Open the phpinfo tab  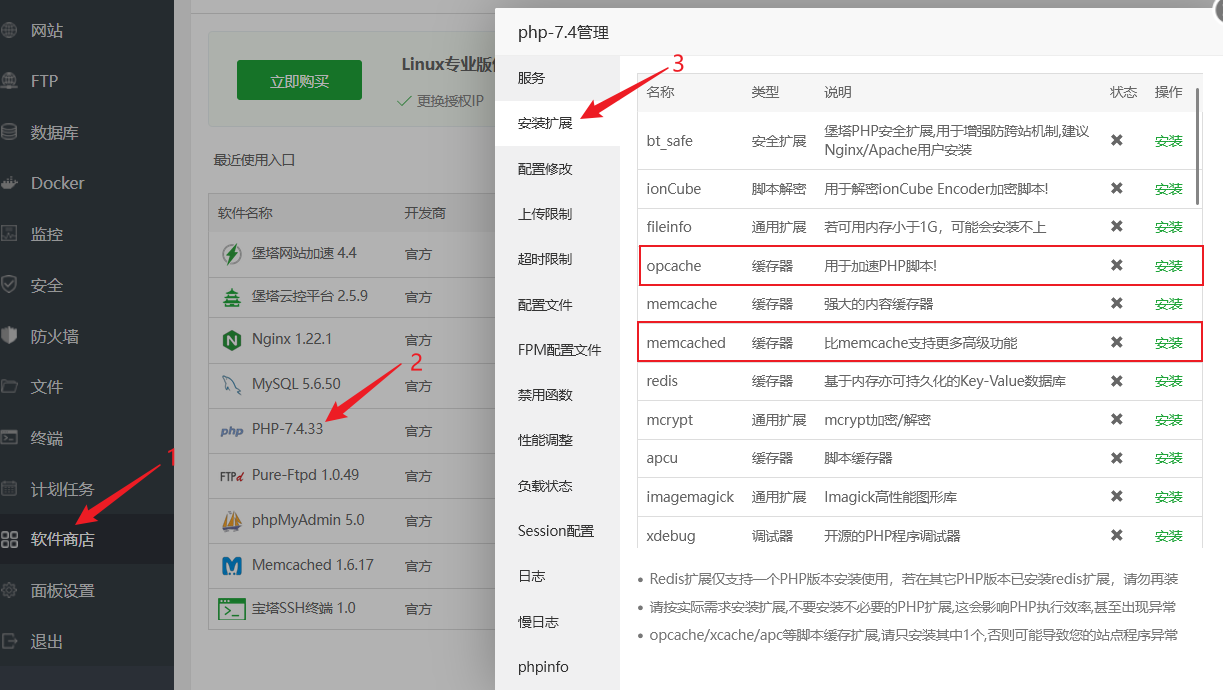[557, 667]
